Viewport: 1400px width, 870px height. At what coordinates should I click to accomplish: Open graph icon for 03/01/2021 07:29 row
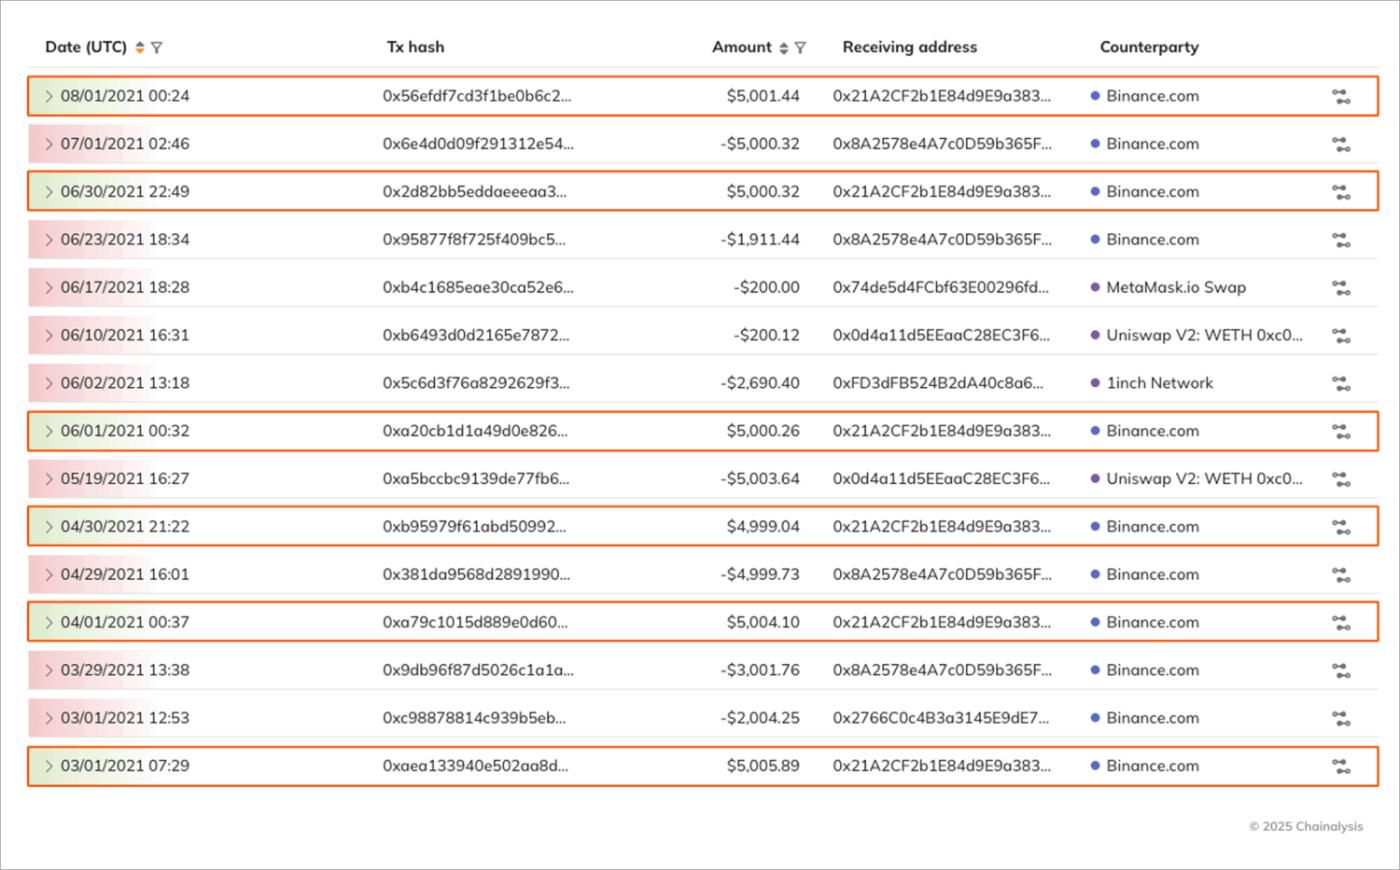pyautogui.click(x=1341, y=767)
